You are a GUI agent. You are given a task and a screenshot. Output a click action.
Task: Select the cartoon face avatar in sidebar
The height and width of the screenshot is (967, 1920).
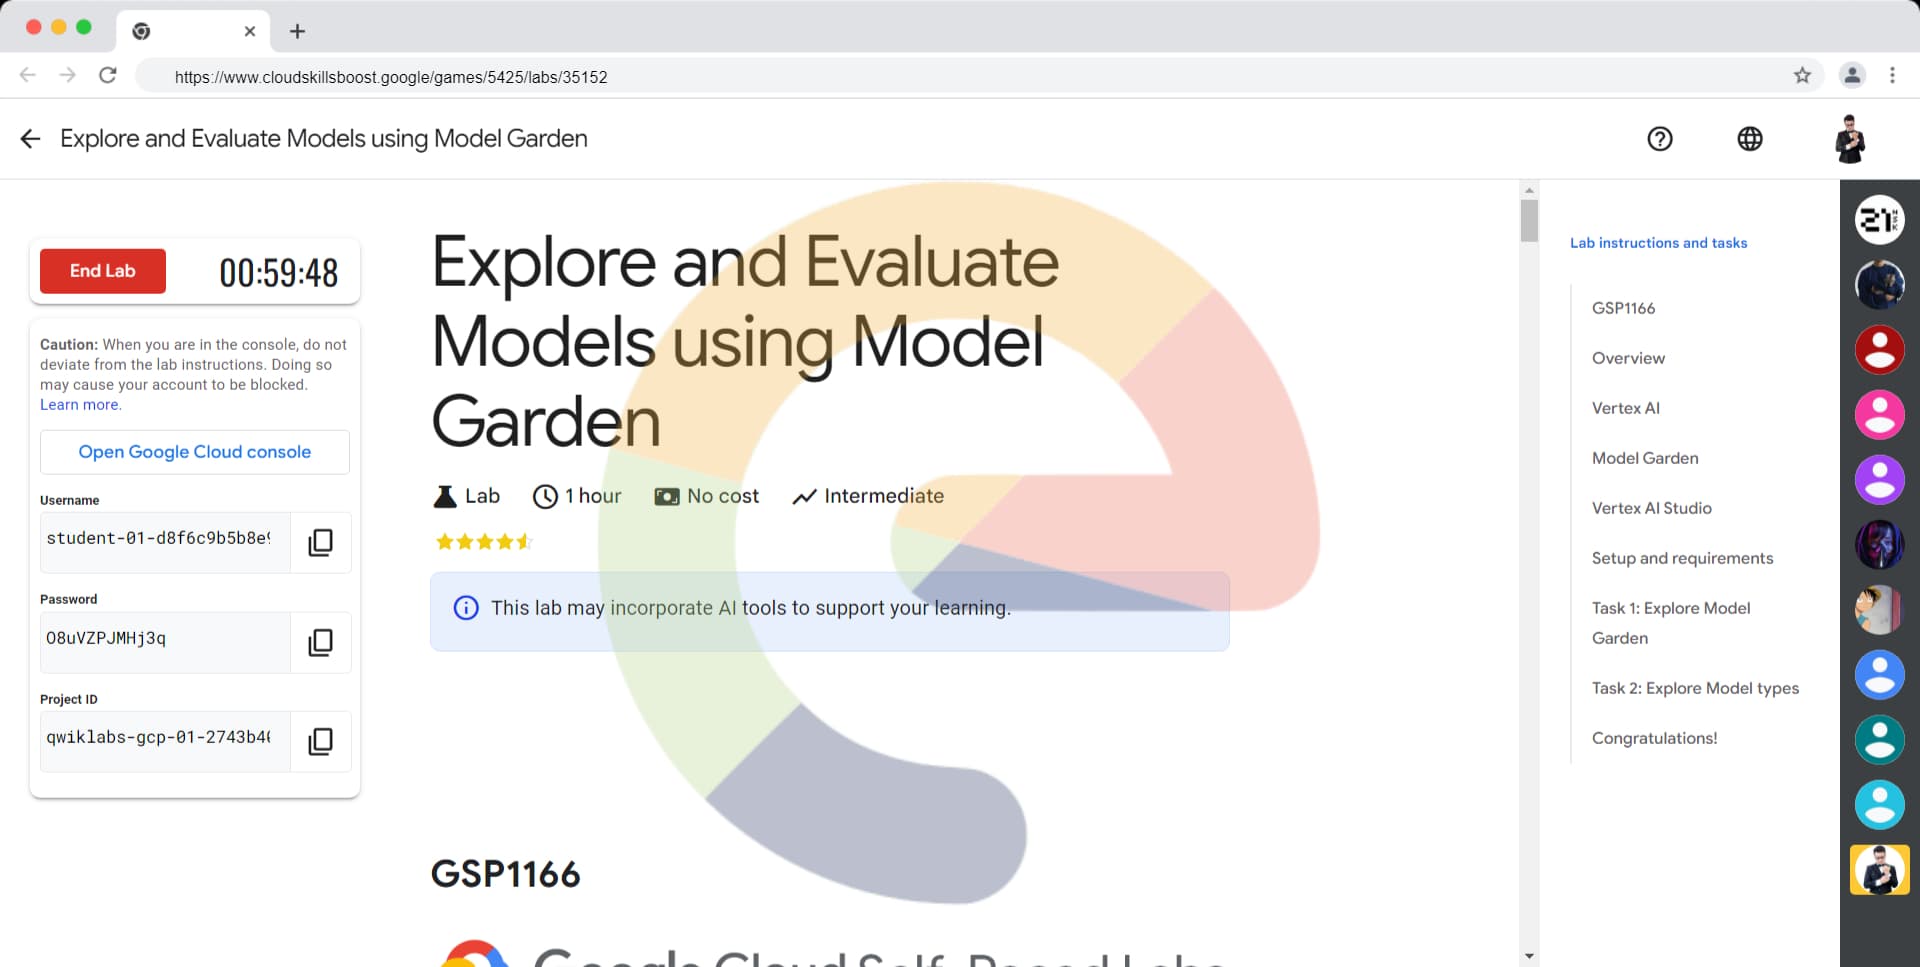(x=1880, y=610)
